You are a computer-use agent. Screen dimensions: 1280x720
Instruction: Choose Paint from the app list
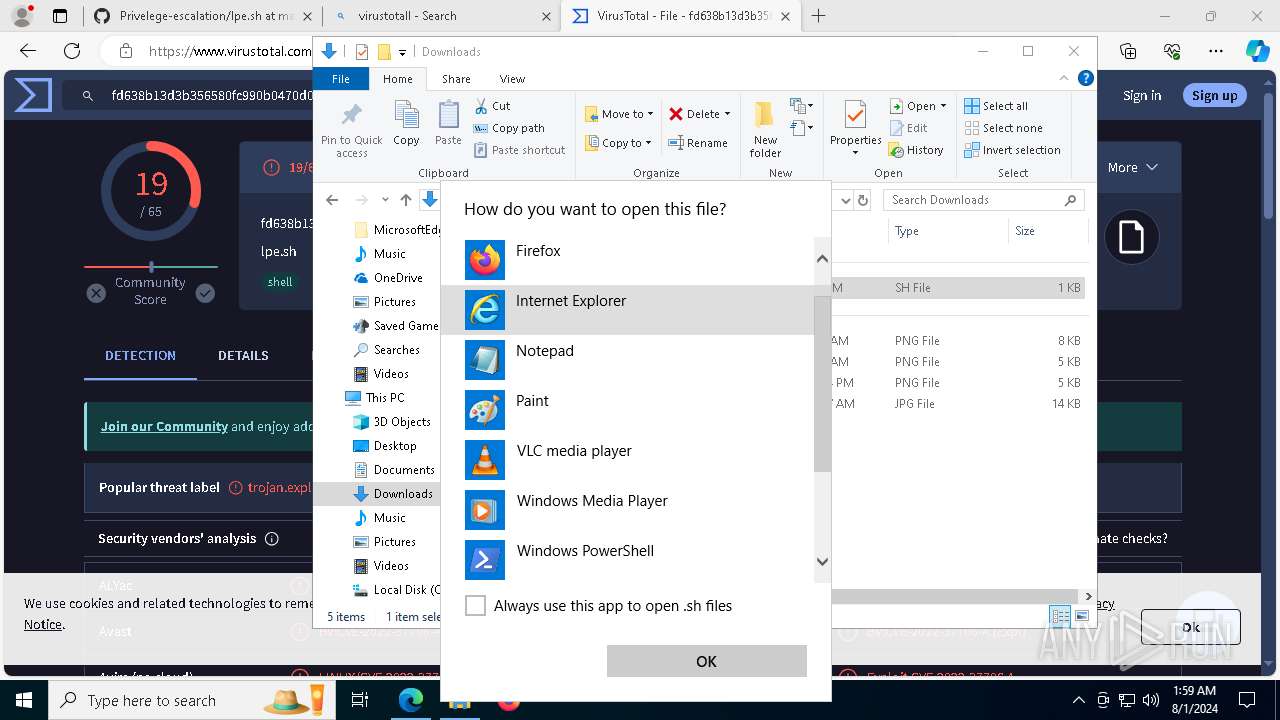click(628, 410)
